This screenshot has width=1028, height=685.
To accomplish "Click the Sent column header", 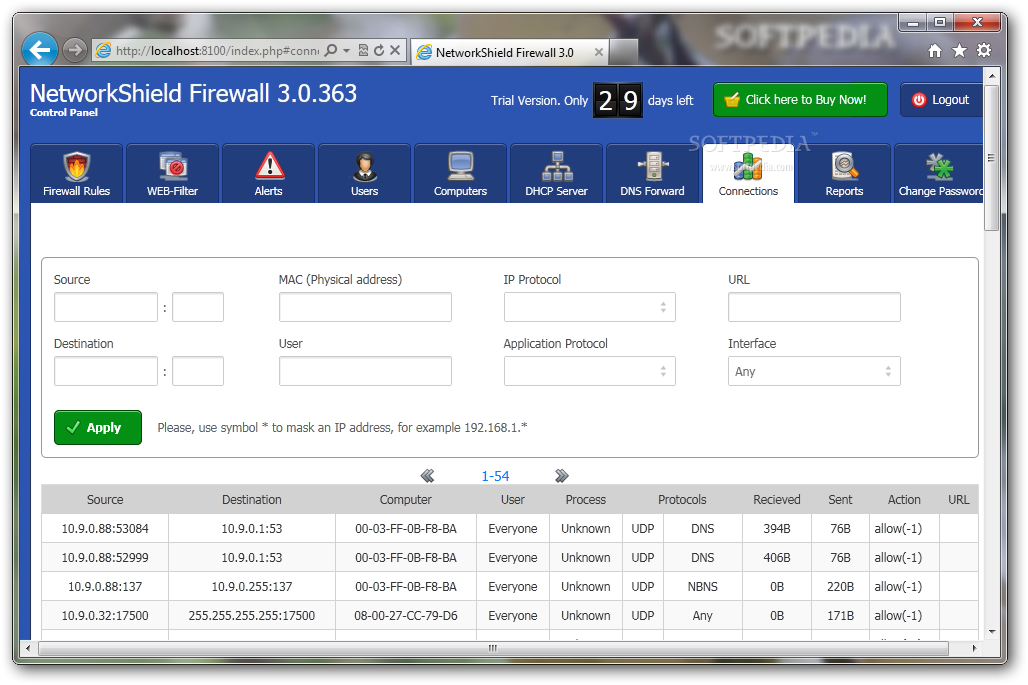I will click(840, 499).
